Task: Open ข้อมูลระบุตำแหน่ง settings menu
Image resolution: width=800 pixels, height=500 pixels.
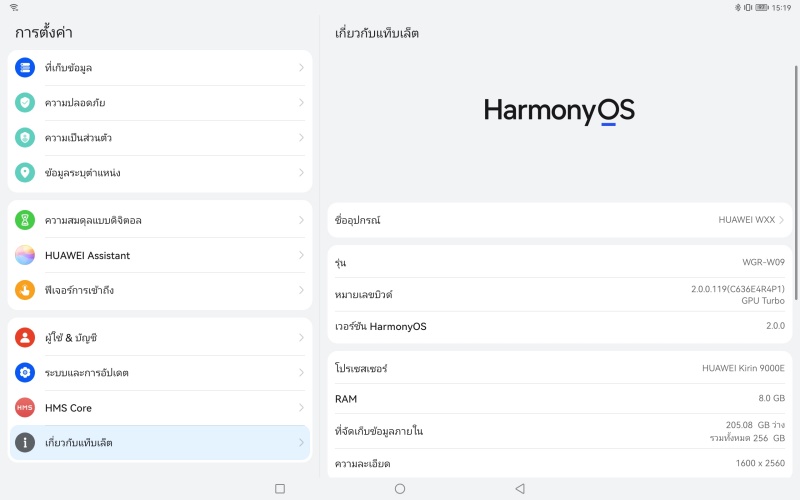Action: pyautogui.click(x=160, y=172)
